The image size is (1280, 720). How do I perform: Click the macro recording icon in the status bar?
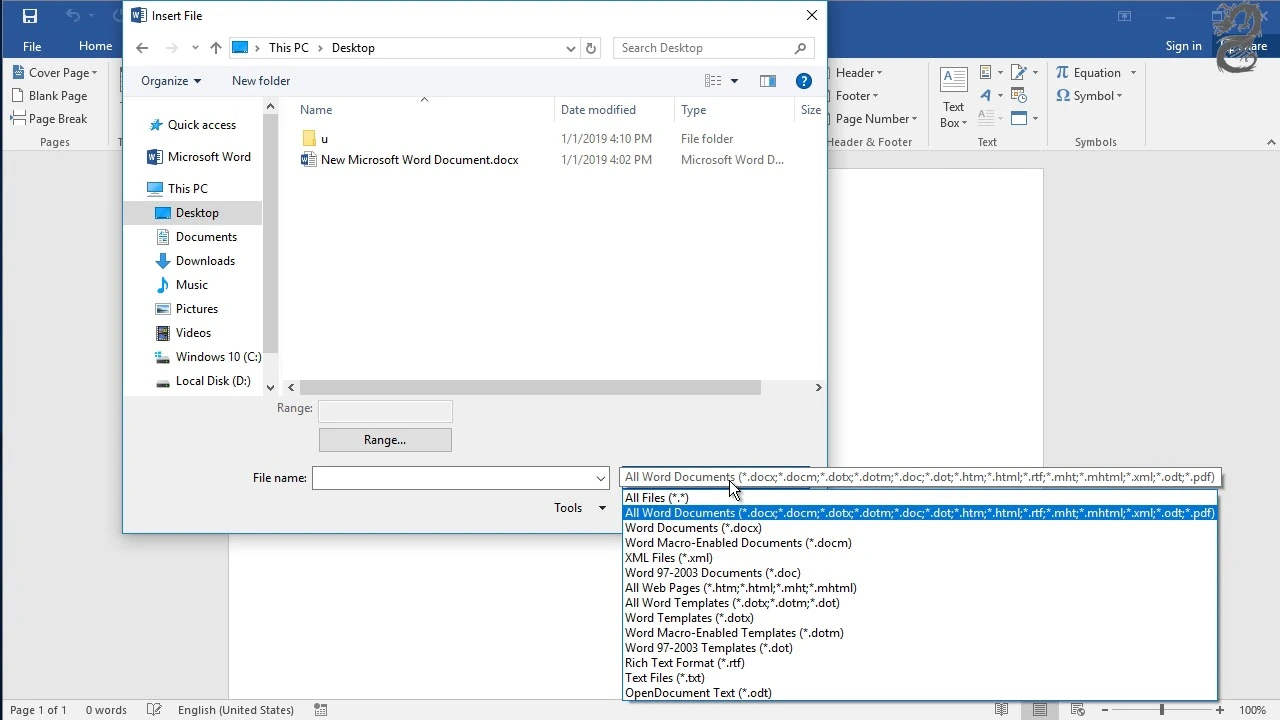pyautogui.click(x=321, y=710)
